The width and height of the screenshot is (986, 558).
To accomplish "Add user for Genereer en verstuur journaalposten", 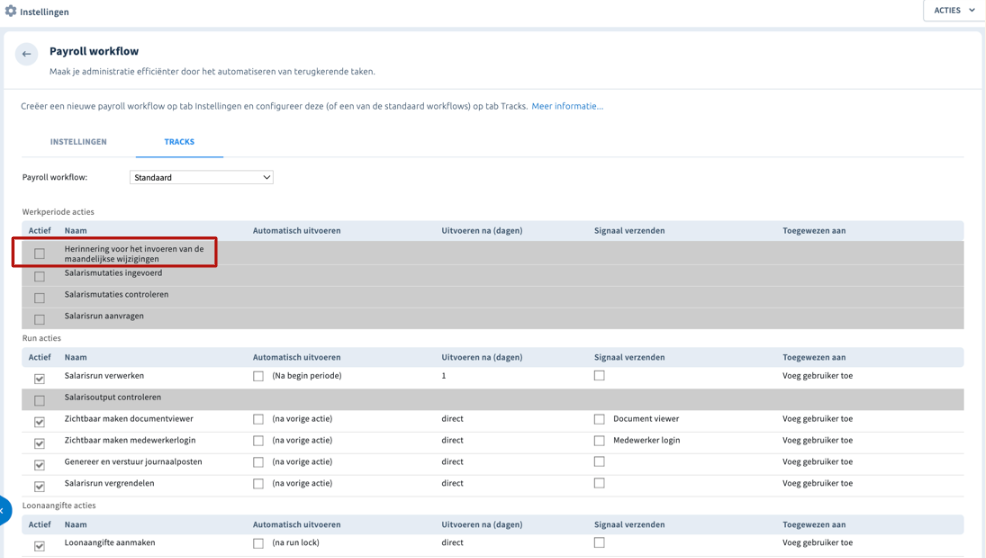I will point(817,462).
